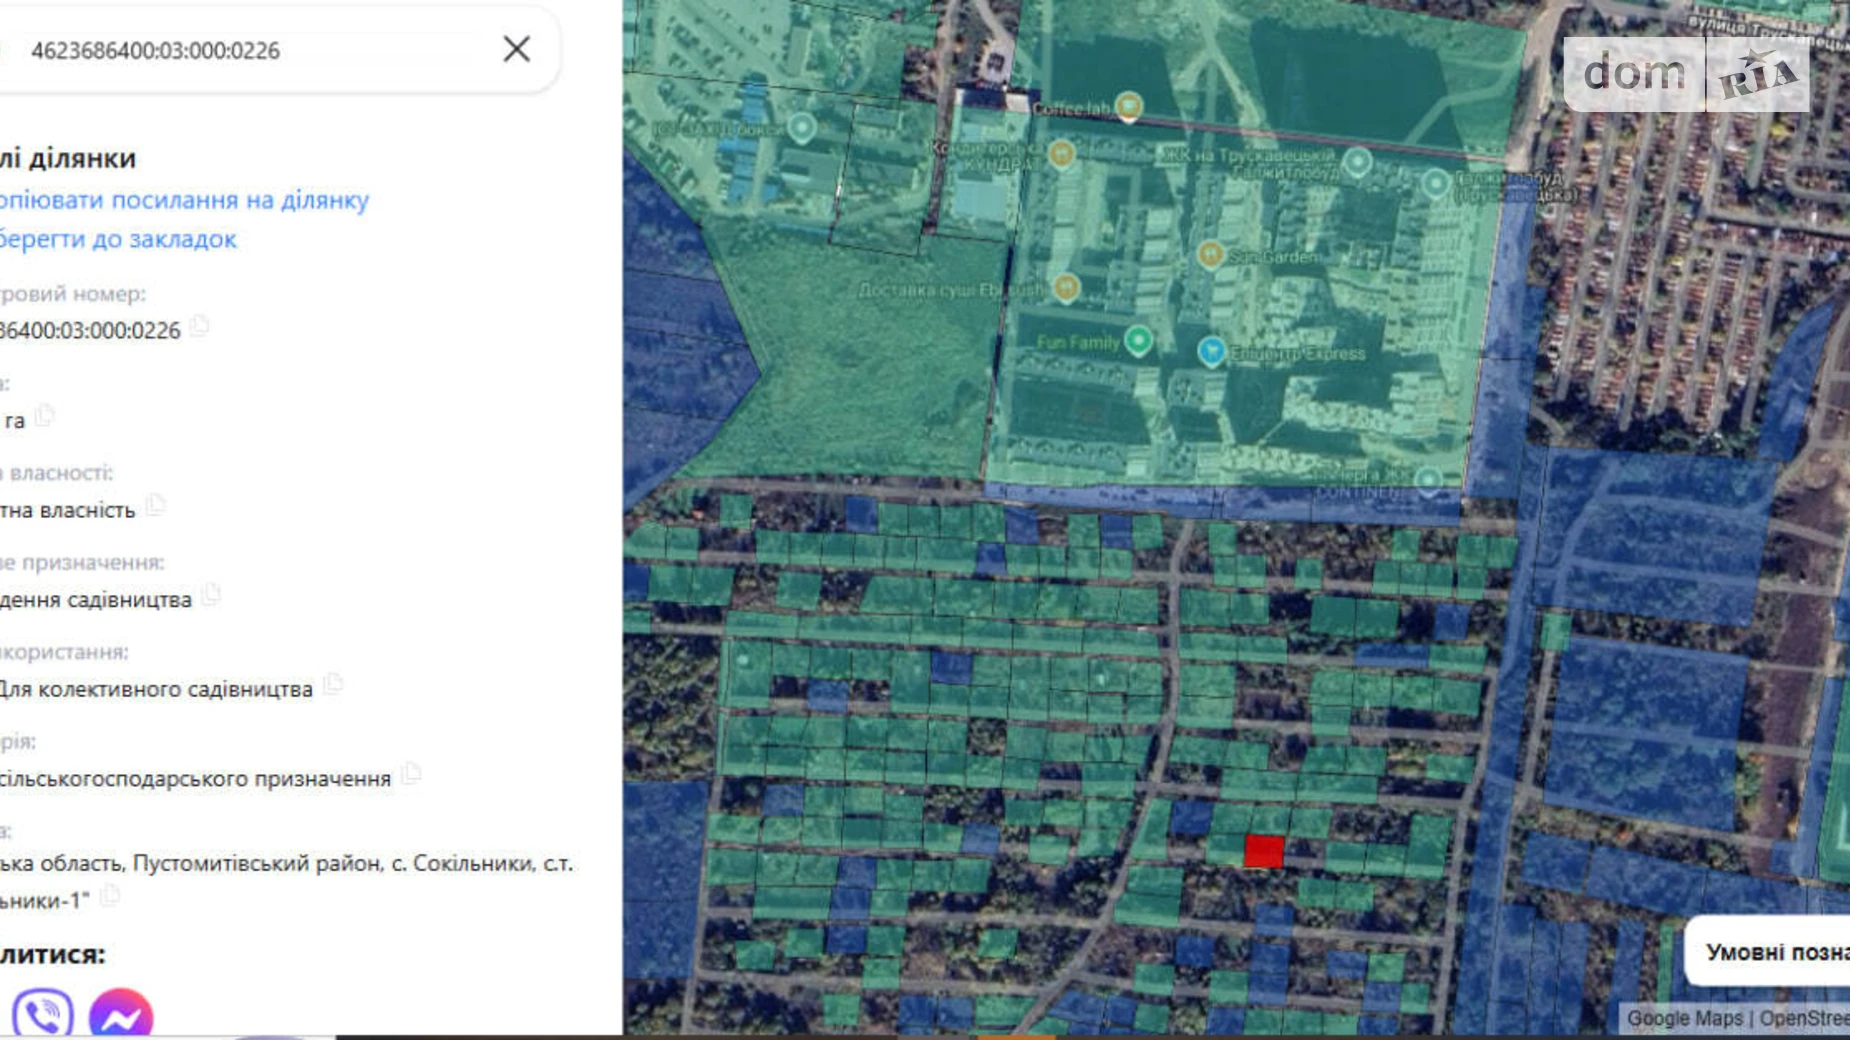Select the red highlighted land parcel
Viewport: 1850px width, 1040px height.
pyautogui.click(x=1263, y=851)
